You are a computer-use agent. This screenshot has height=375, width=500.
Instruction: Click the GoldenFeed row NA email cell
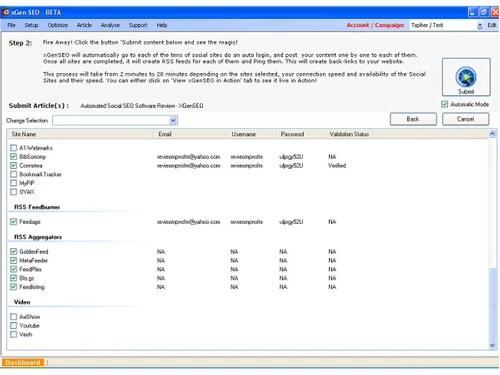161,251
